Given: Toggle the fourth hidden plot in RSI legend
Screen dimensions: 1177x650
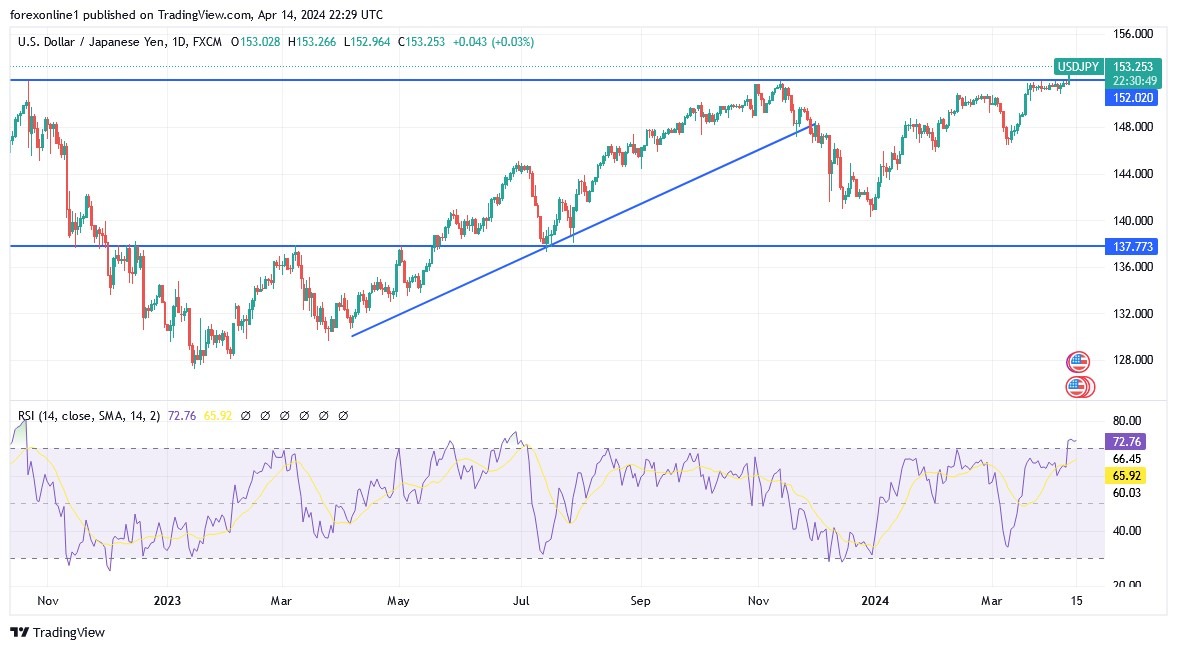Looking at the screenshot, I should tap(303, 415).
